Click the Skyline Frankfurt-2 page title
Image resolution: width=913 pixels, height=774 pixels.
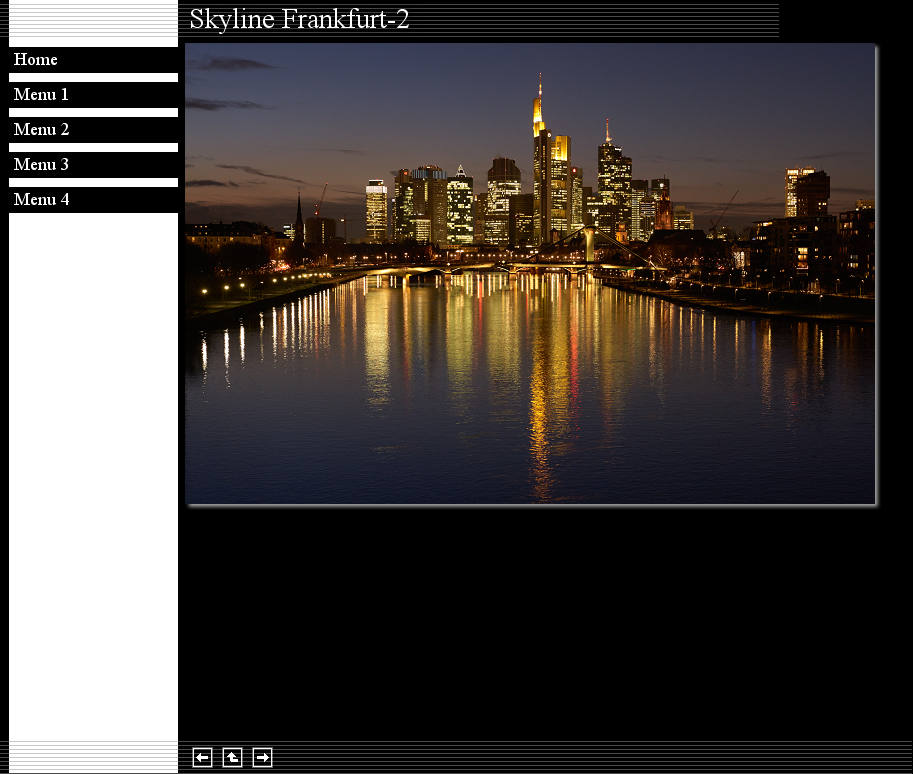[299, 20]
